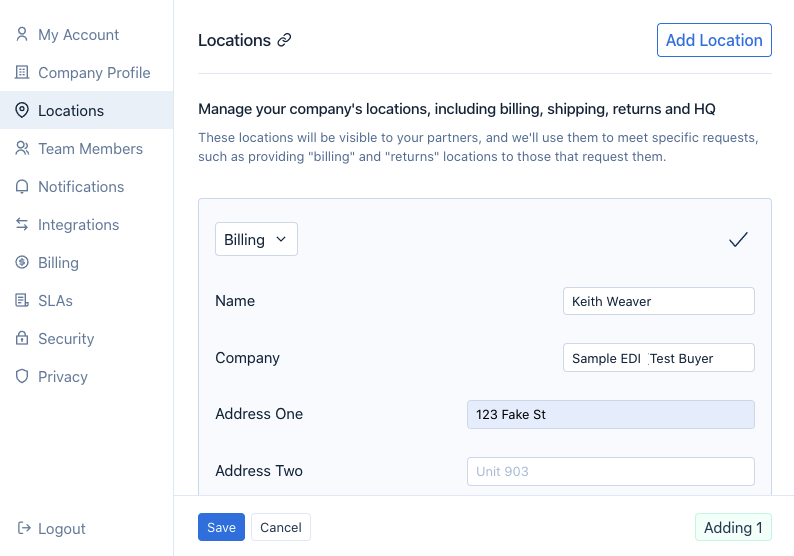Click the Address Two input field
This screenshot has width=794, height=556.
tap(611, 471)
